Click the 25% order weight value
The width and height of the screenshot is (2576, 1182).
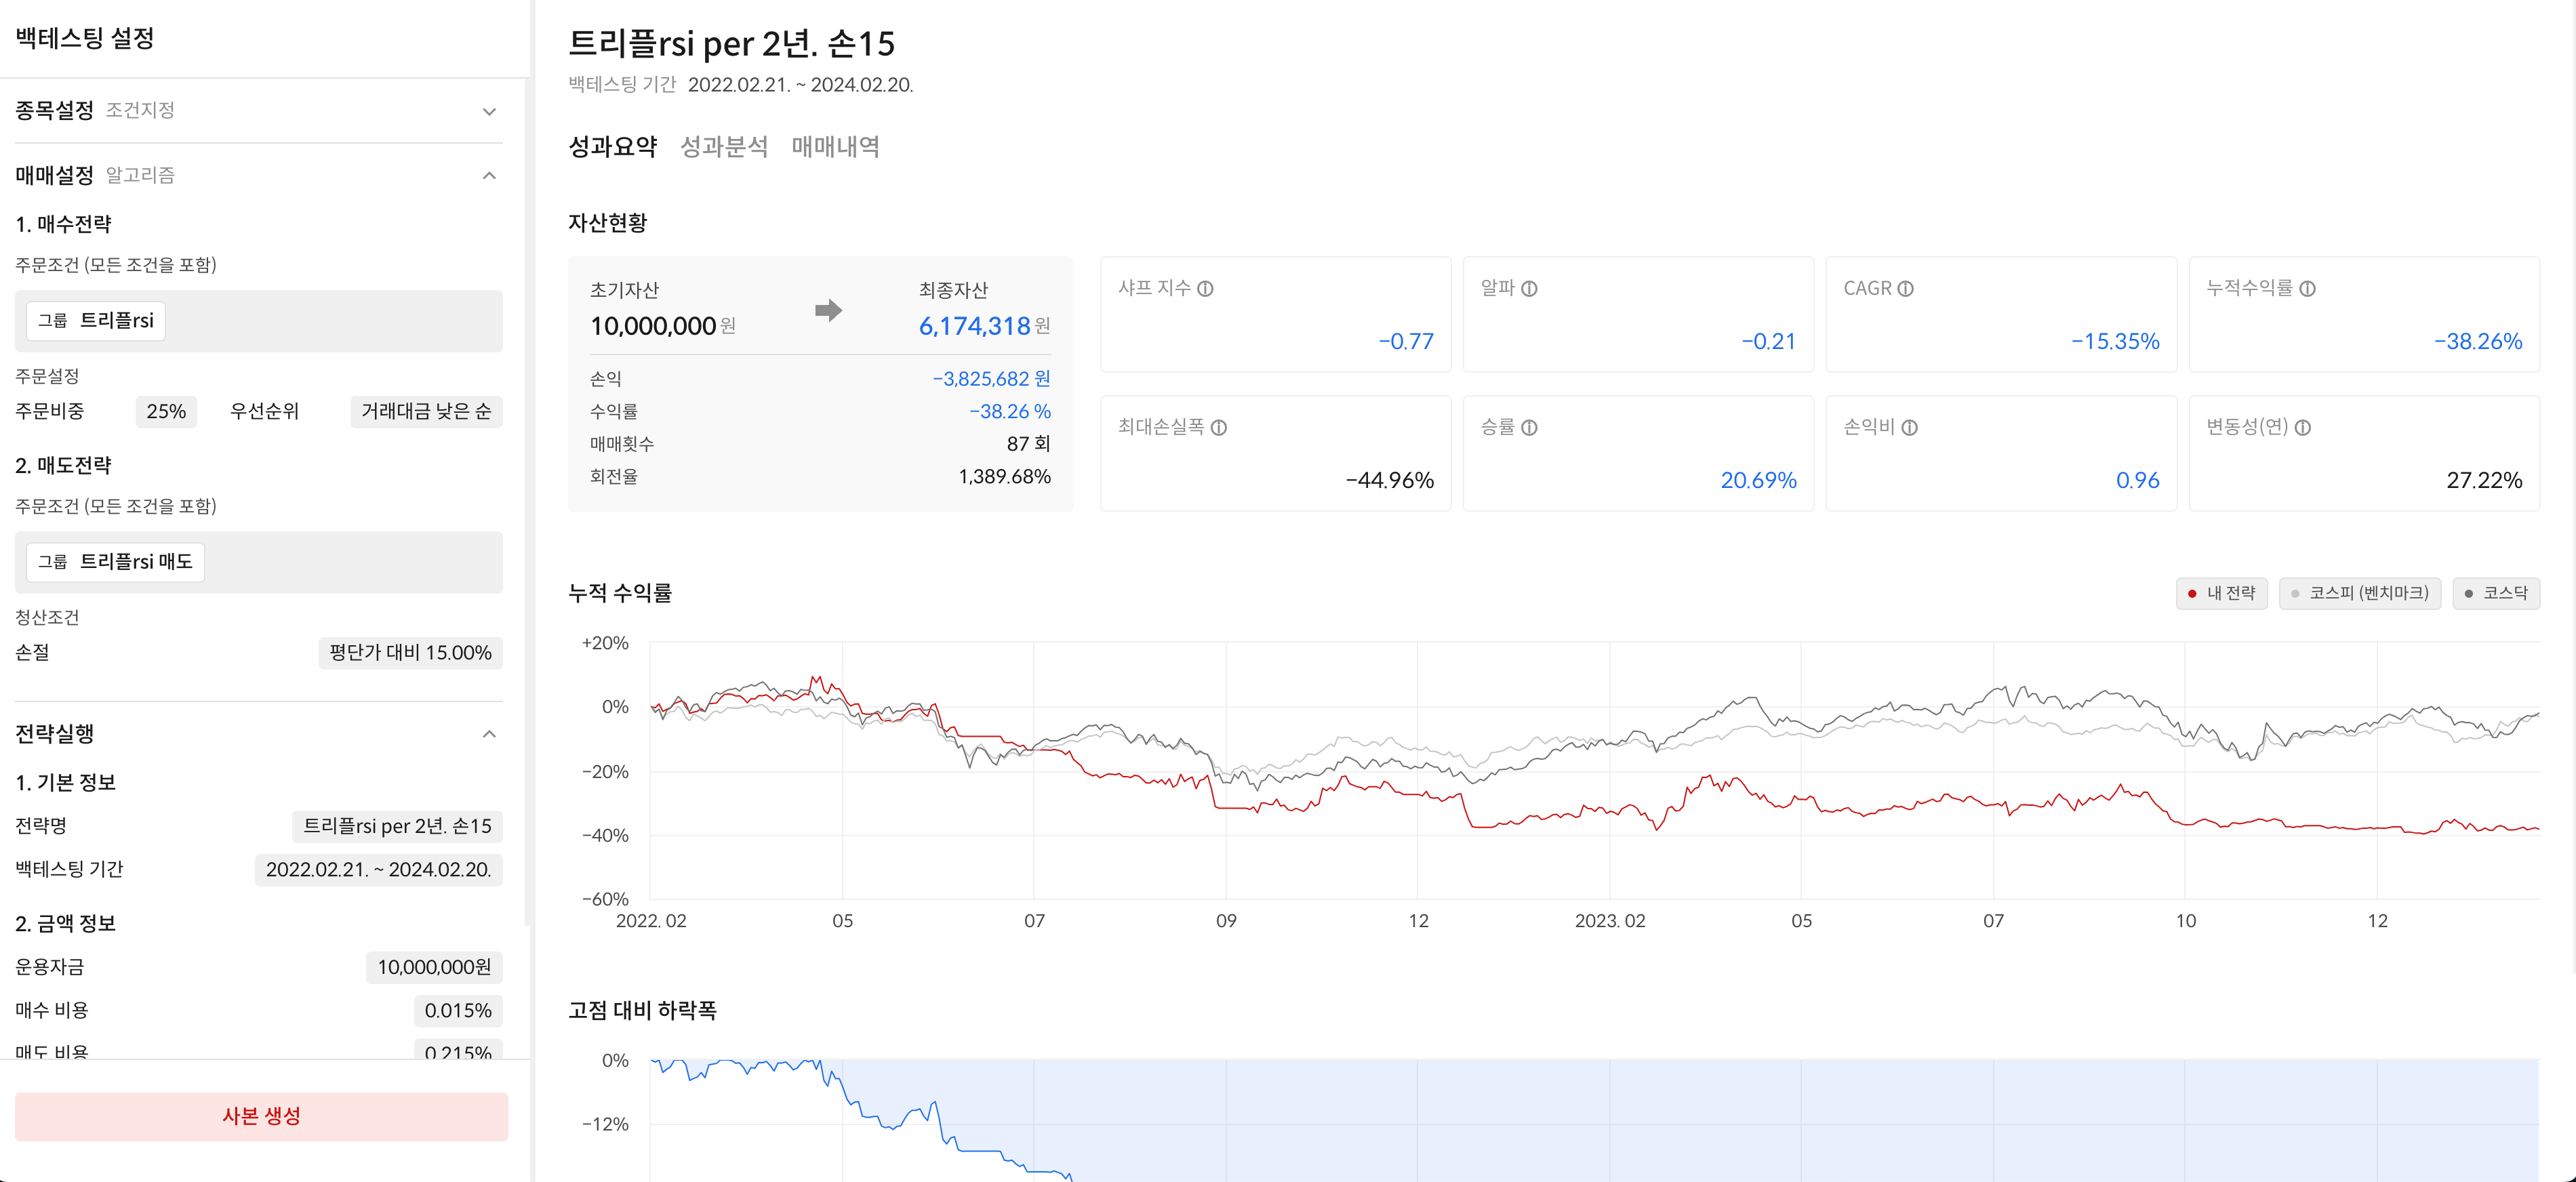[166, 412]
